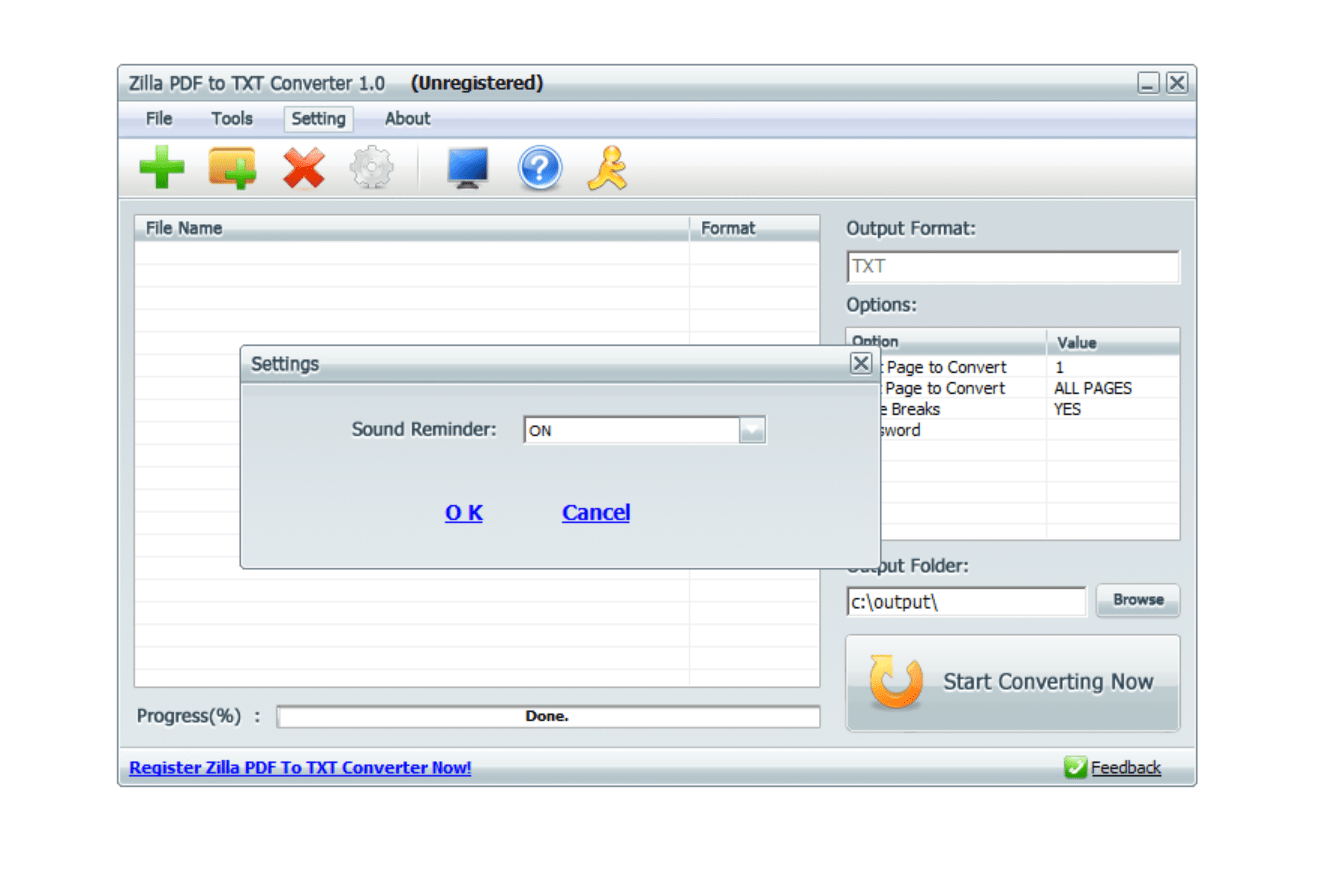The height and width of the screenshot is (879, 1324).
Task: Click the File Name column header
Action: click(411, 228)
